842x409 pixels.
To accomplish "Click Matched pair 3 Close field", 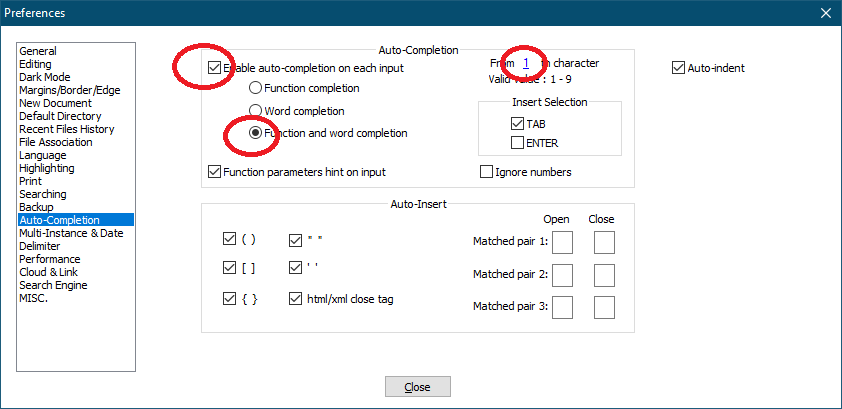I will point(604,308).
